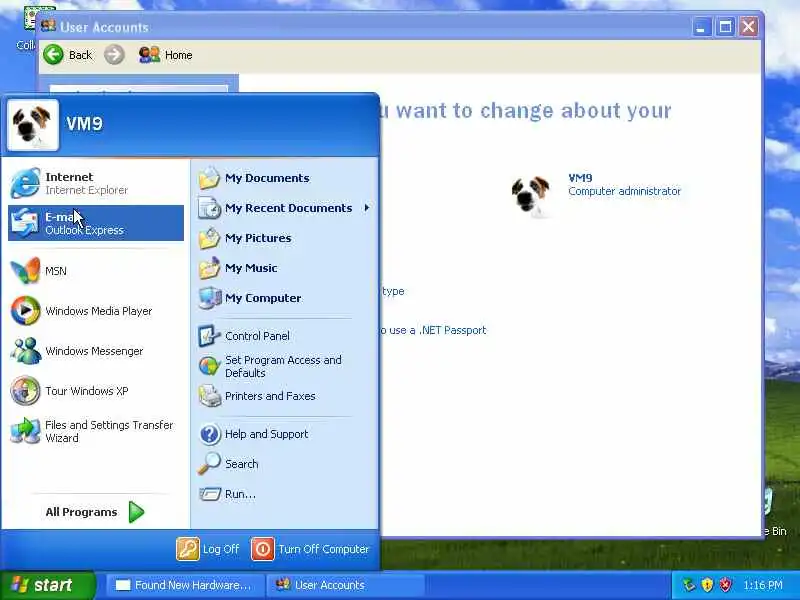Screen dimensions: 800x600
Task: Click Back in User Accounts window
Action: [68, 55]
